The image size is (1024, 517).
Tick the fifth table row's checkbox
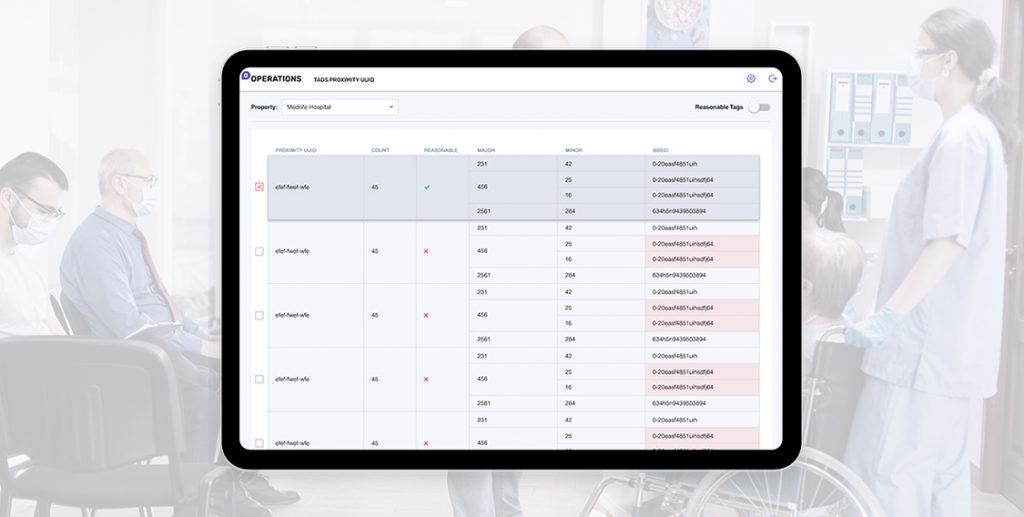pyautogui.click(x=259, y=443)
